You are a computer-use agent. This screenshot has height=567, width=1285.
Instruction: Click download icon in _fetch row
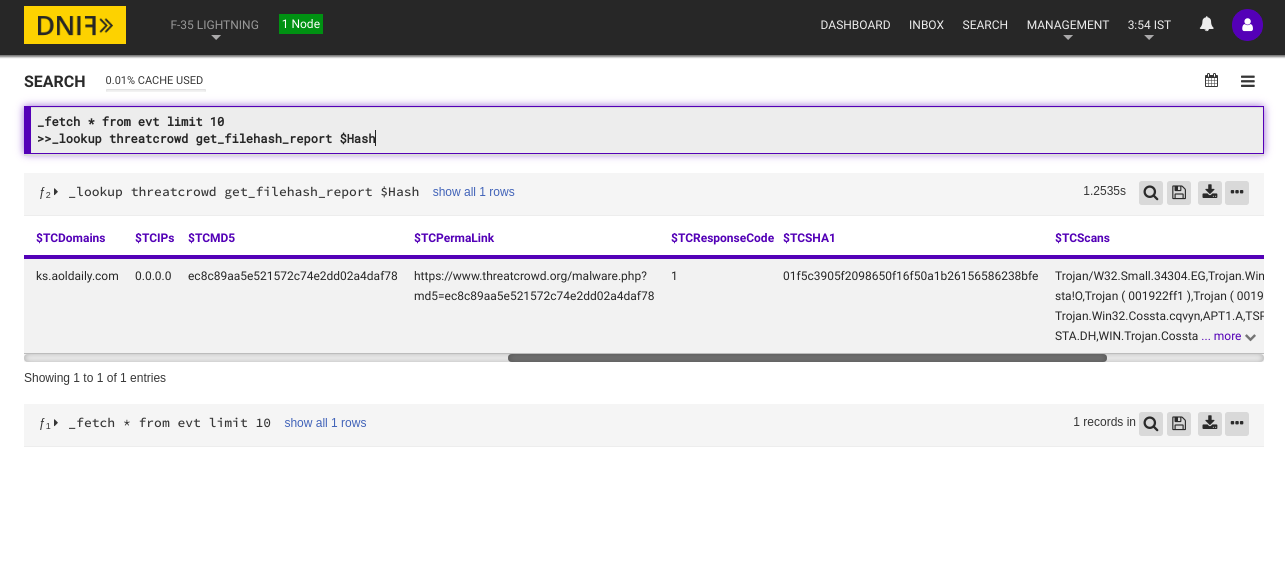[x=1210, y=424]
